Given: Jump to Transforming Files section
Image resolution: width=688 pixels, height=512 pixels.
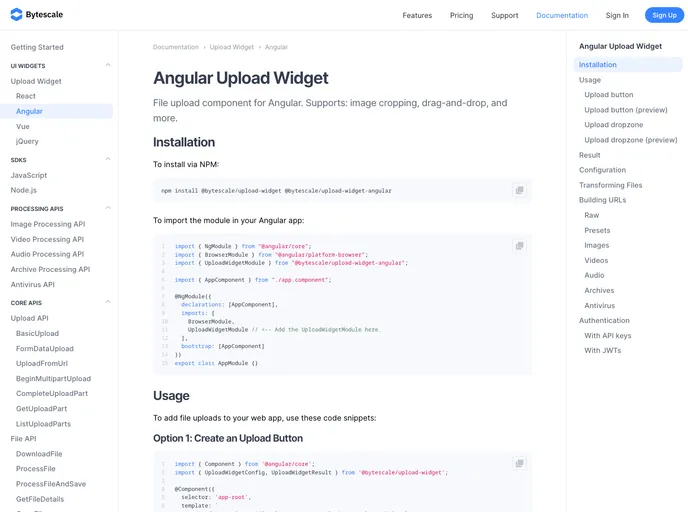Looking at the screenshot, I should (610, 185).
